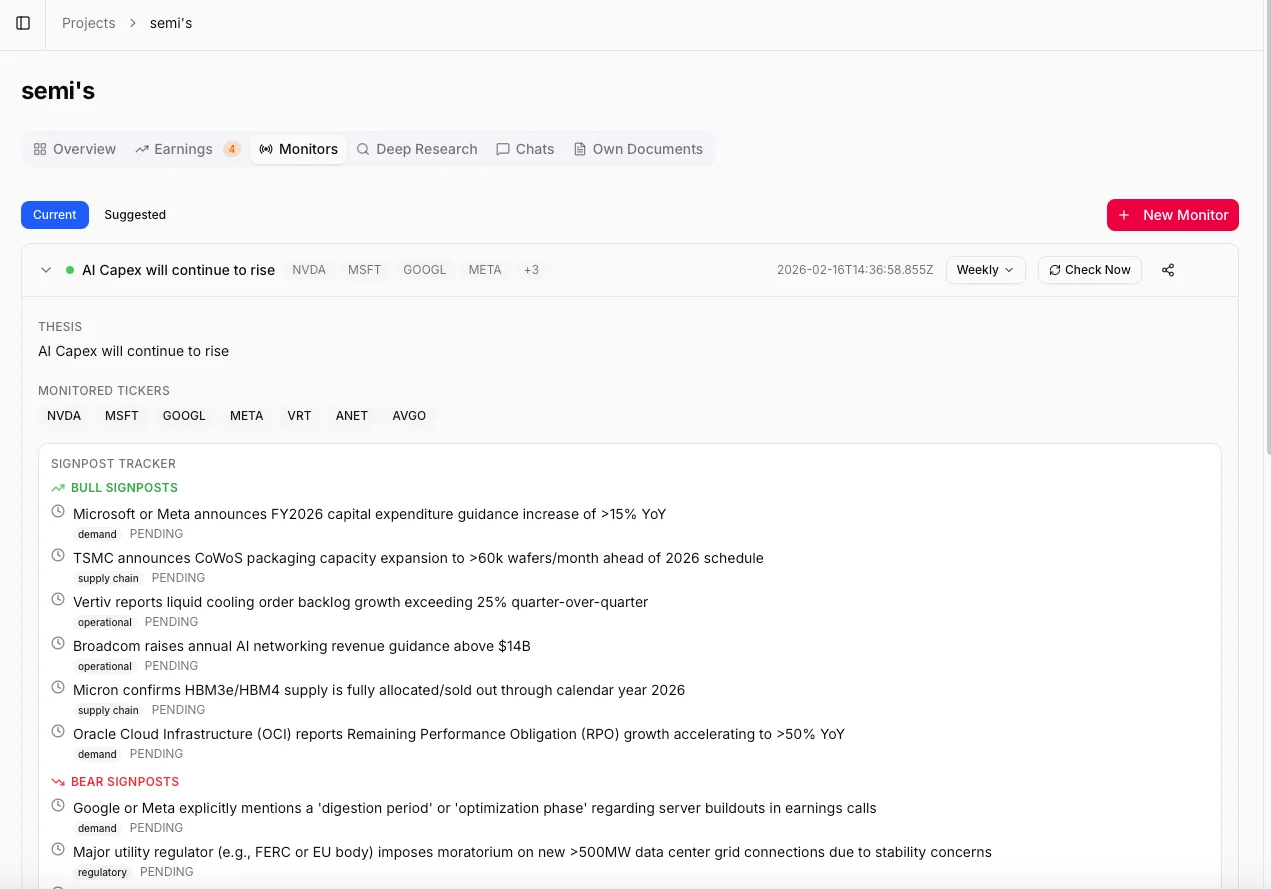The width and height of the screenshot is (1271, 889).
Task: Switch to the Suggested monitors view
Action: [x=135, y=214]
